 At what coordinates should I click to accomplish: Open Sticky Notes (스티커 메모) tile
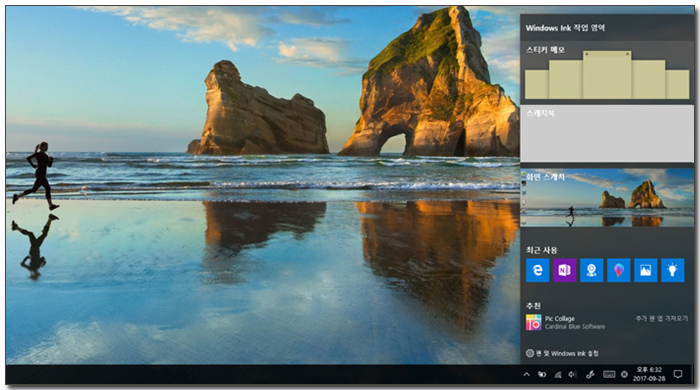(x=607, y=72)
